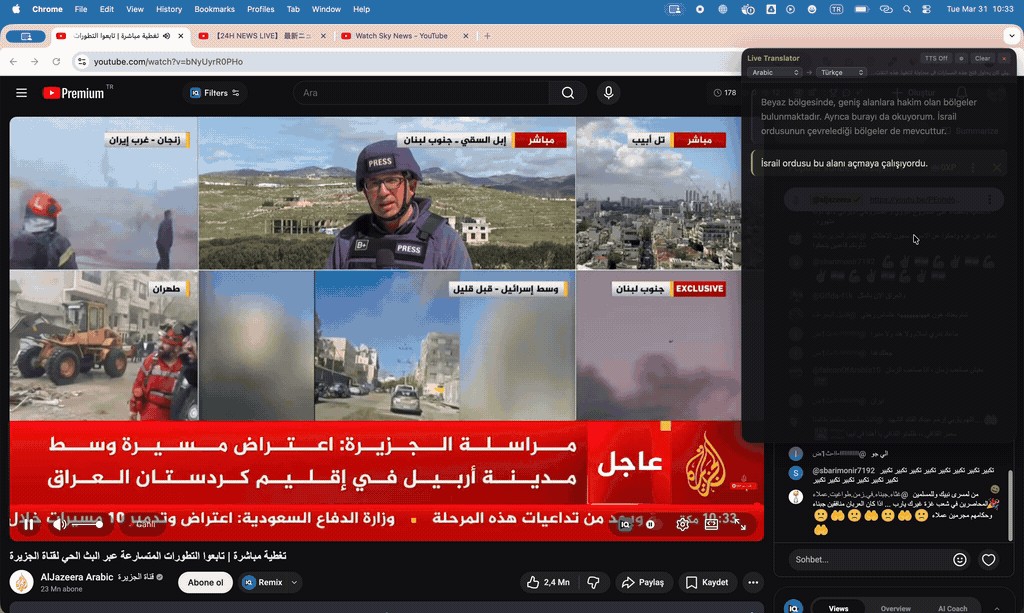Go back in browser history
Screen dimensions: 1024x613
(14, 61)
